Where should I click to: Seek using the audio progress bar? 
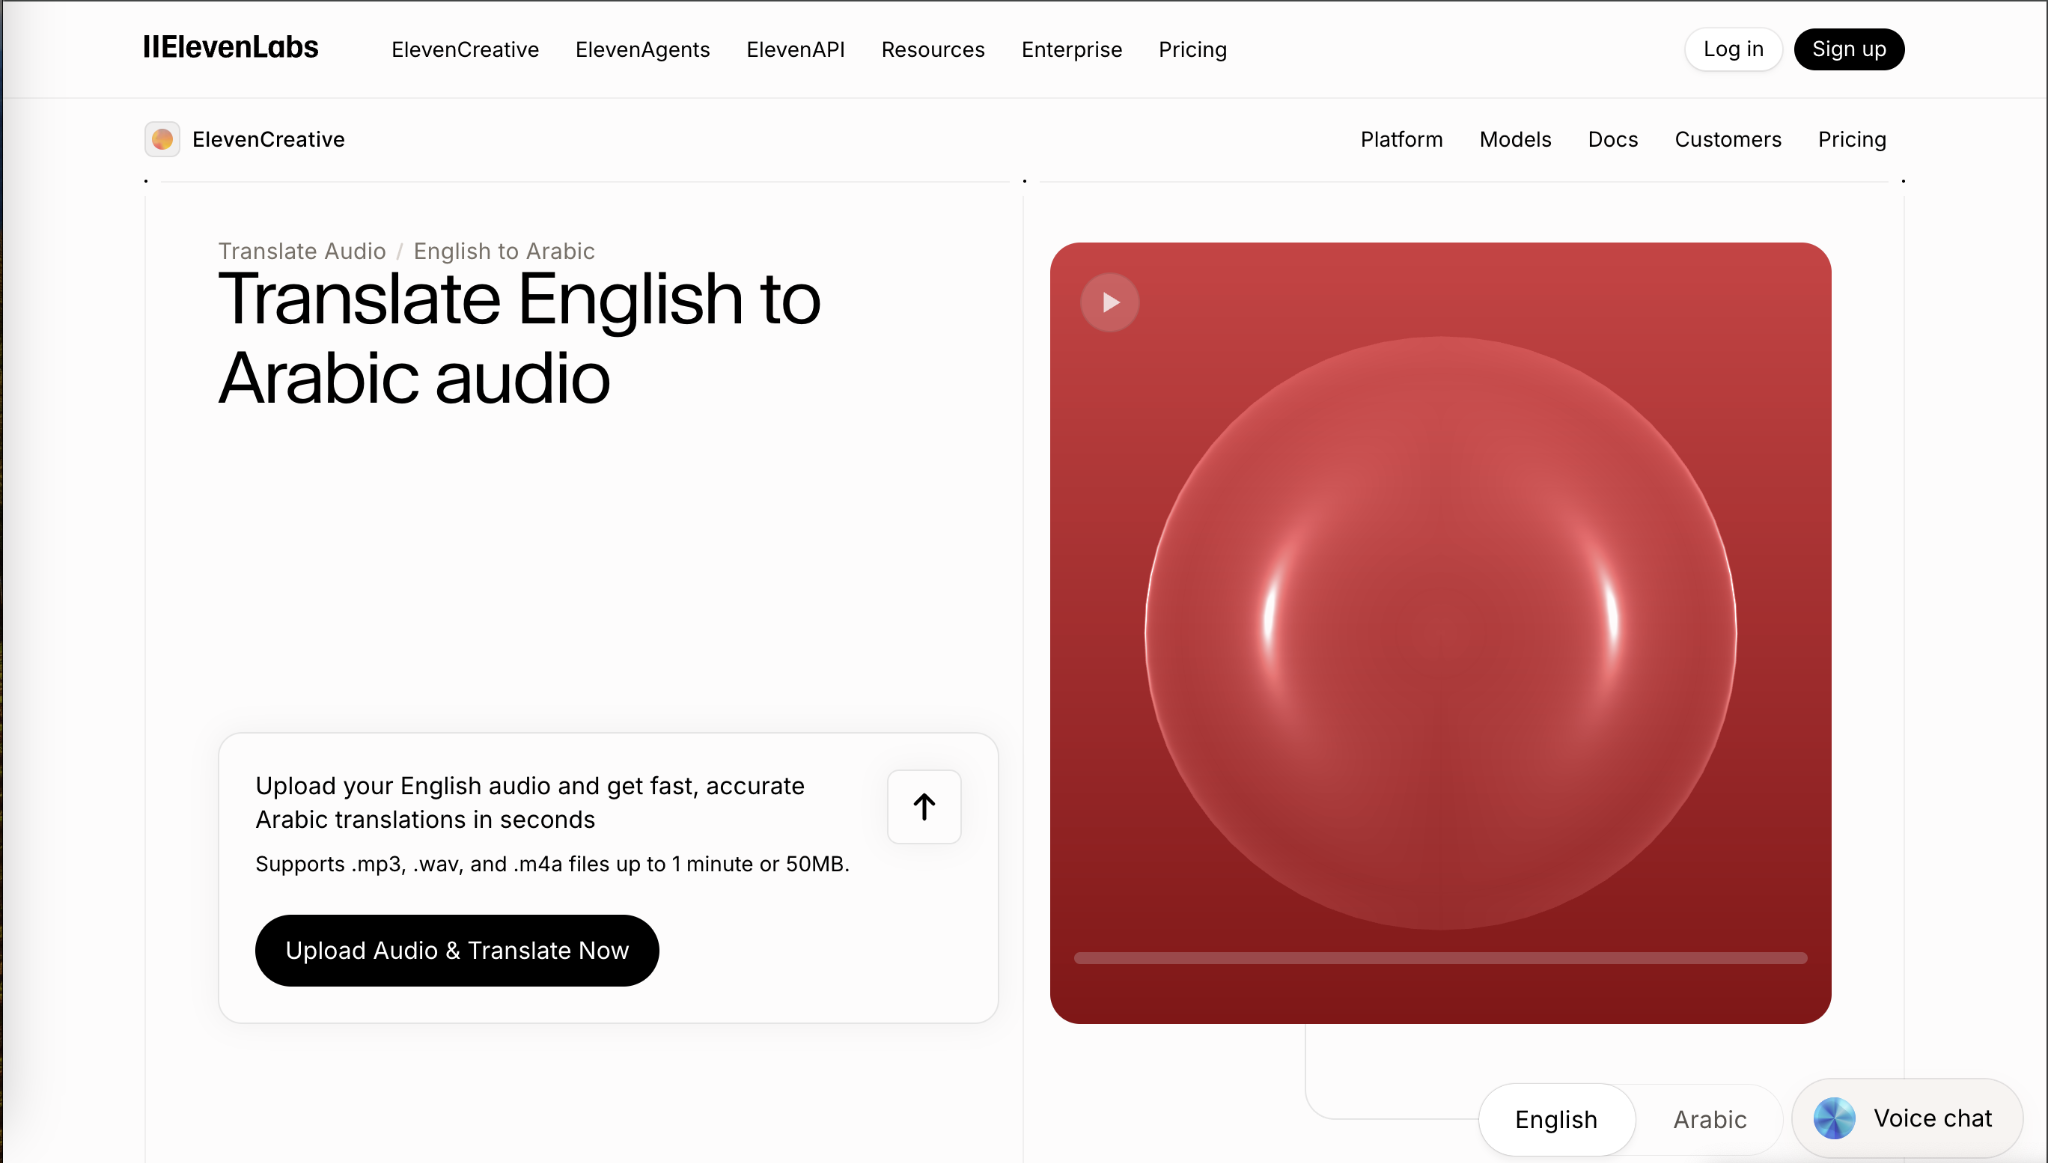tap(1440, 958)
